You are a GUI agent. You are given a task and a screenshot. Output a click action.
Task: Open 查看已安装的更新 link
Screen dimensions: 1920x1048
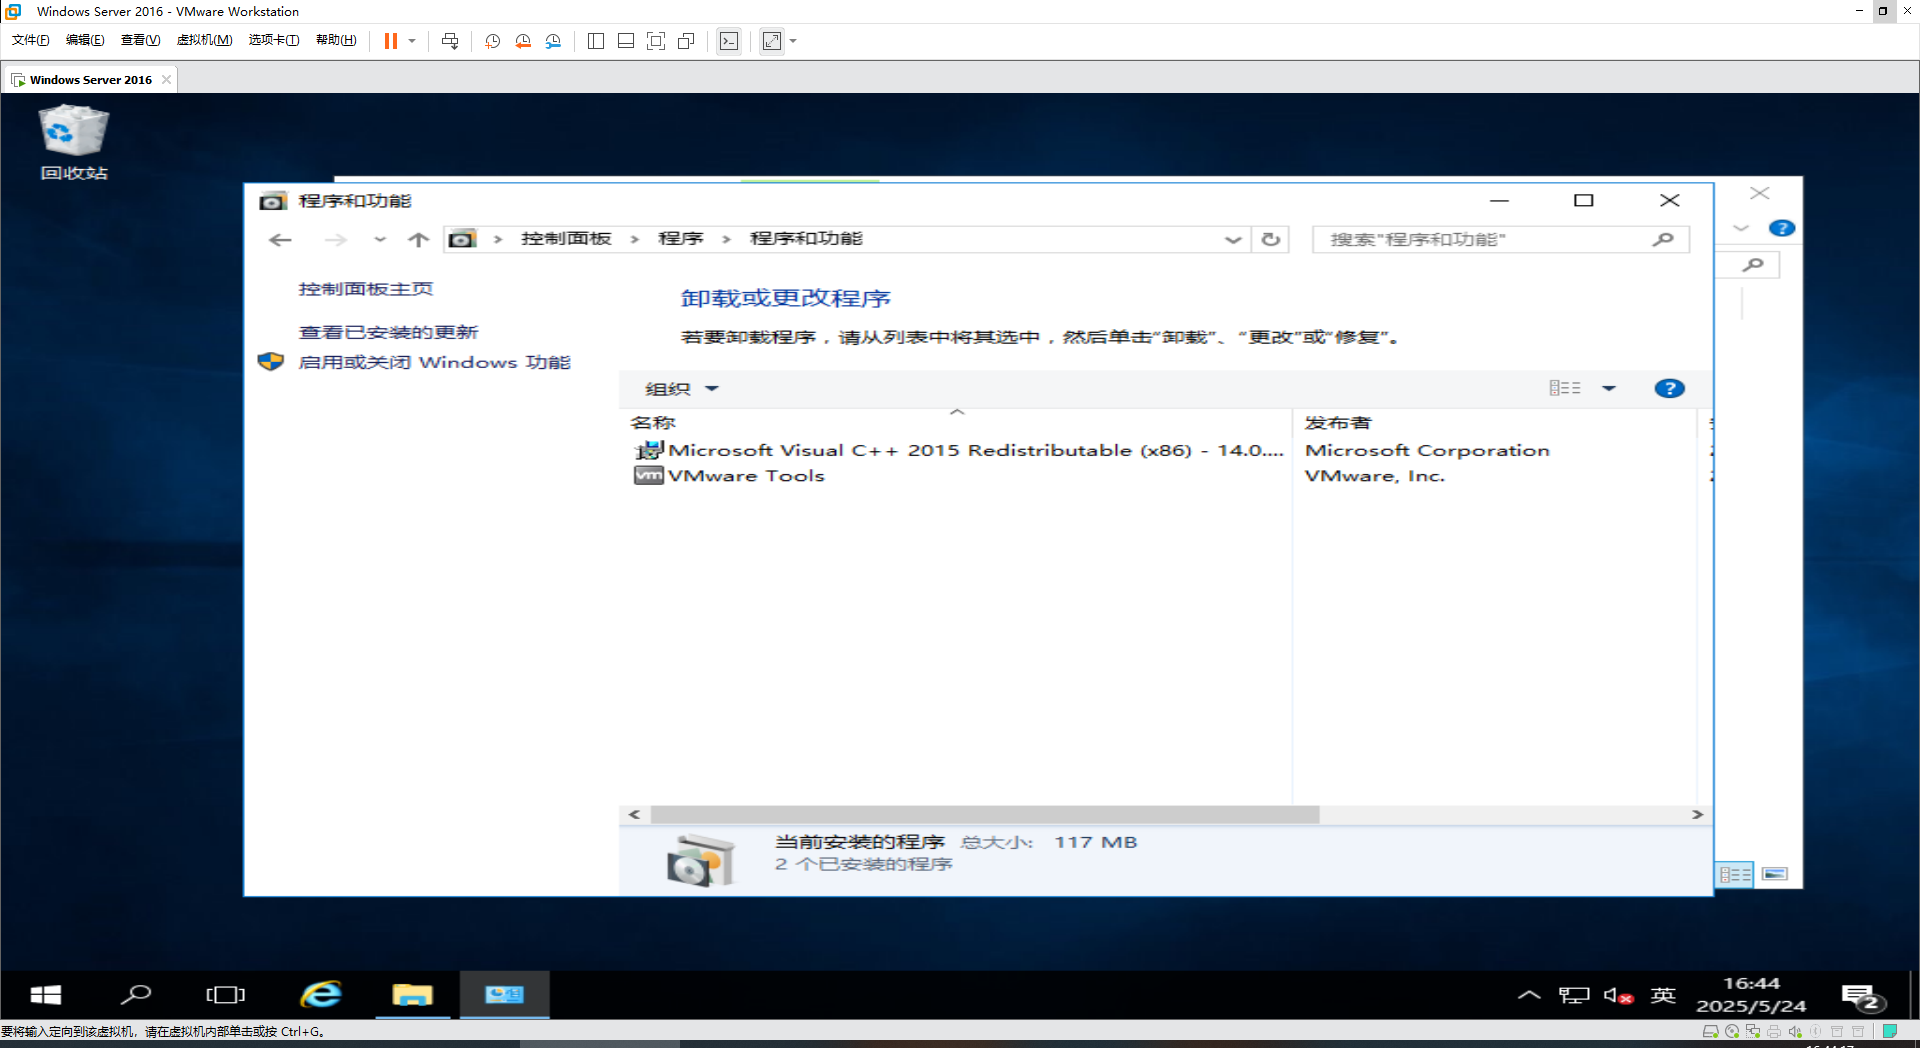388,332
